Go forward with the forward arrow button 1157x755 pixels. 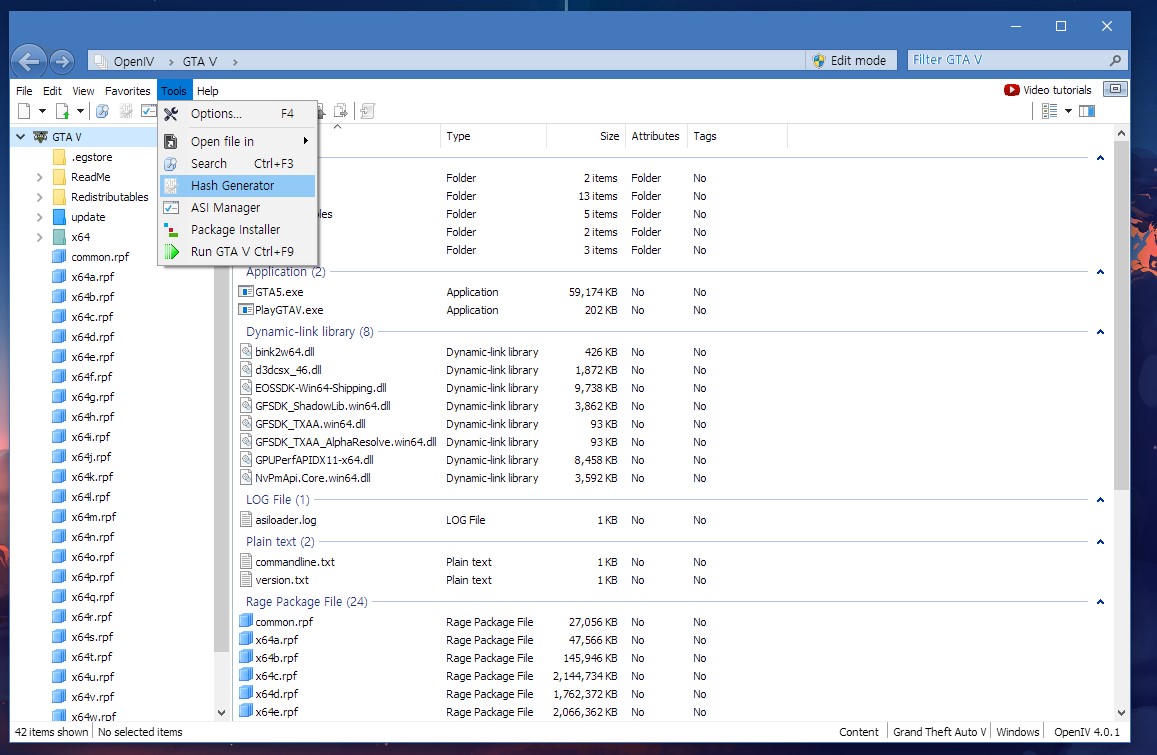coord(63,61)
